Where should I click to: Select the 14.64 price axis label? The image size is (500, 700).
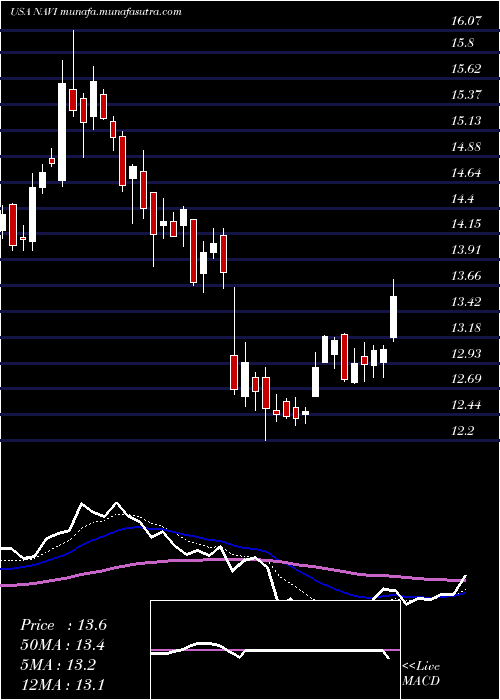tap(467, 172)
